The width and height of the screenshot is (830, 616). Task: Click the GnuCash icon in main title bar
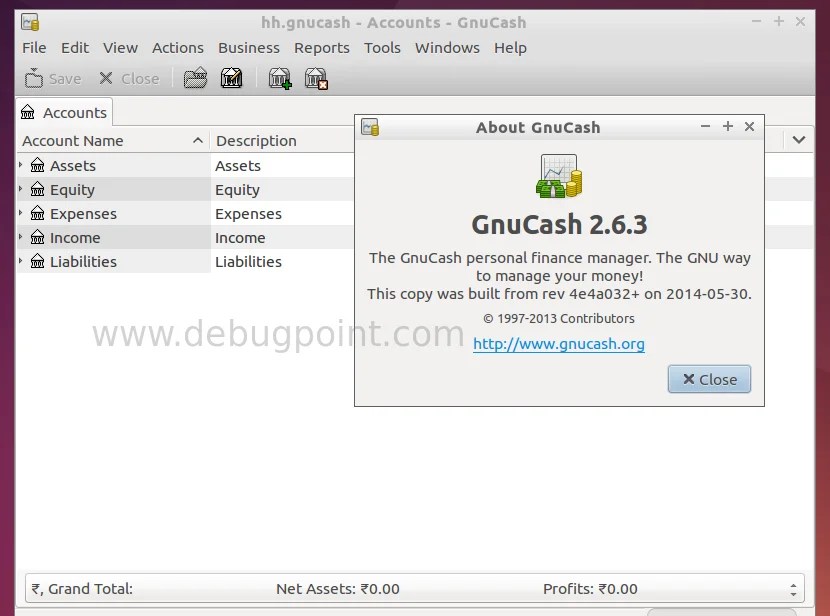30,22
